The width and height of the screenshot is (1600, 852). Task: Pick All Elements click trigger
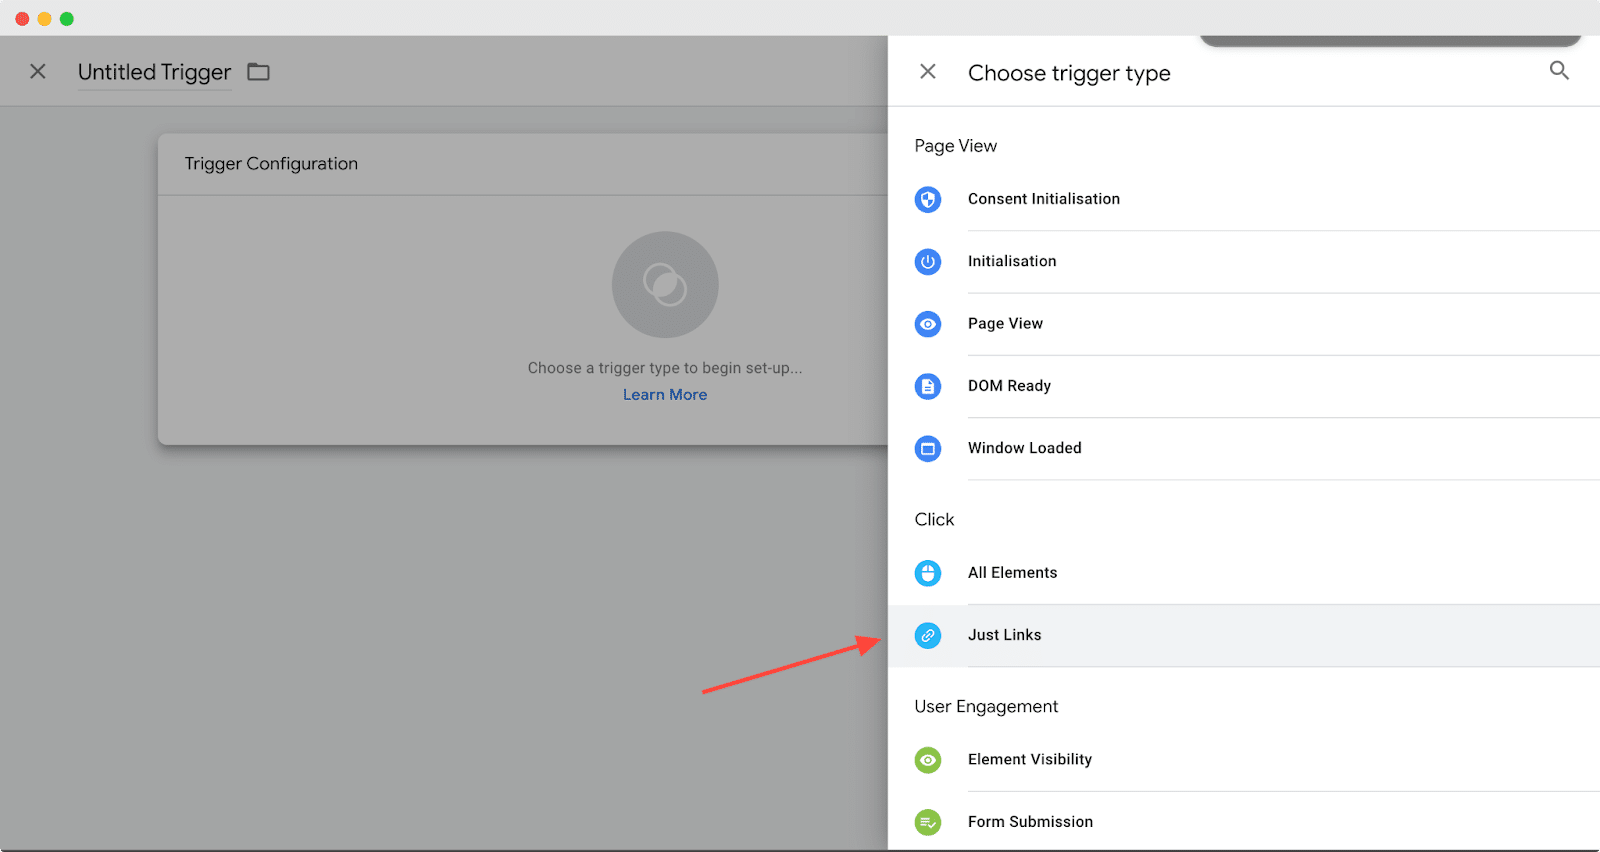tap(1244, 573)
